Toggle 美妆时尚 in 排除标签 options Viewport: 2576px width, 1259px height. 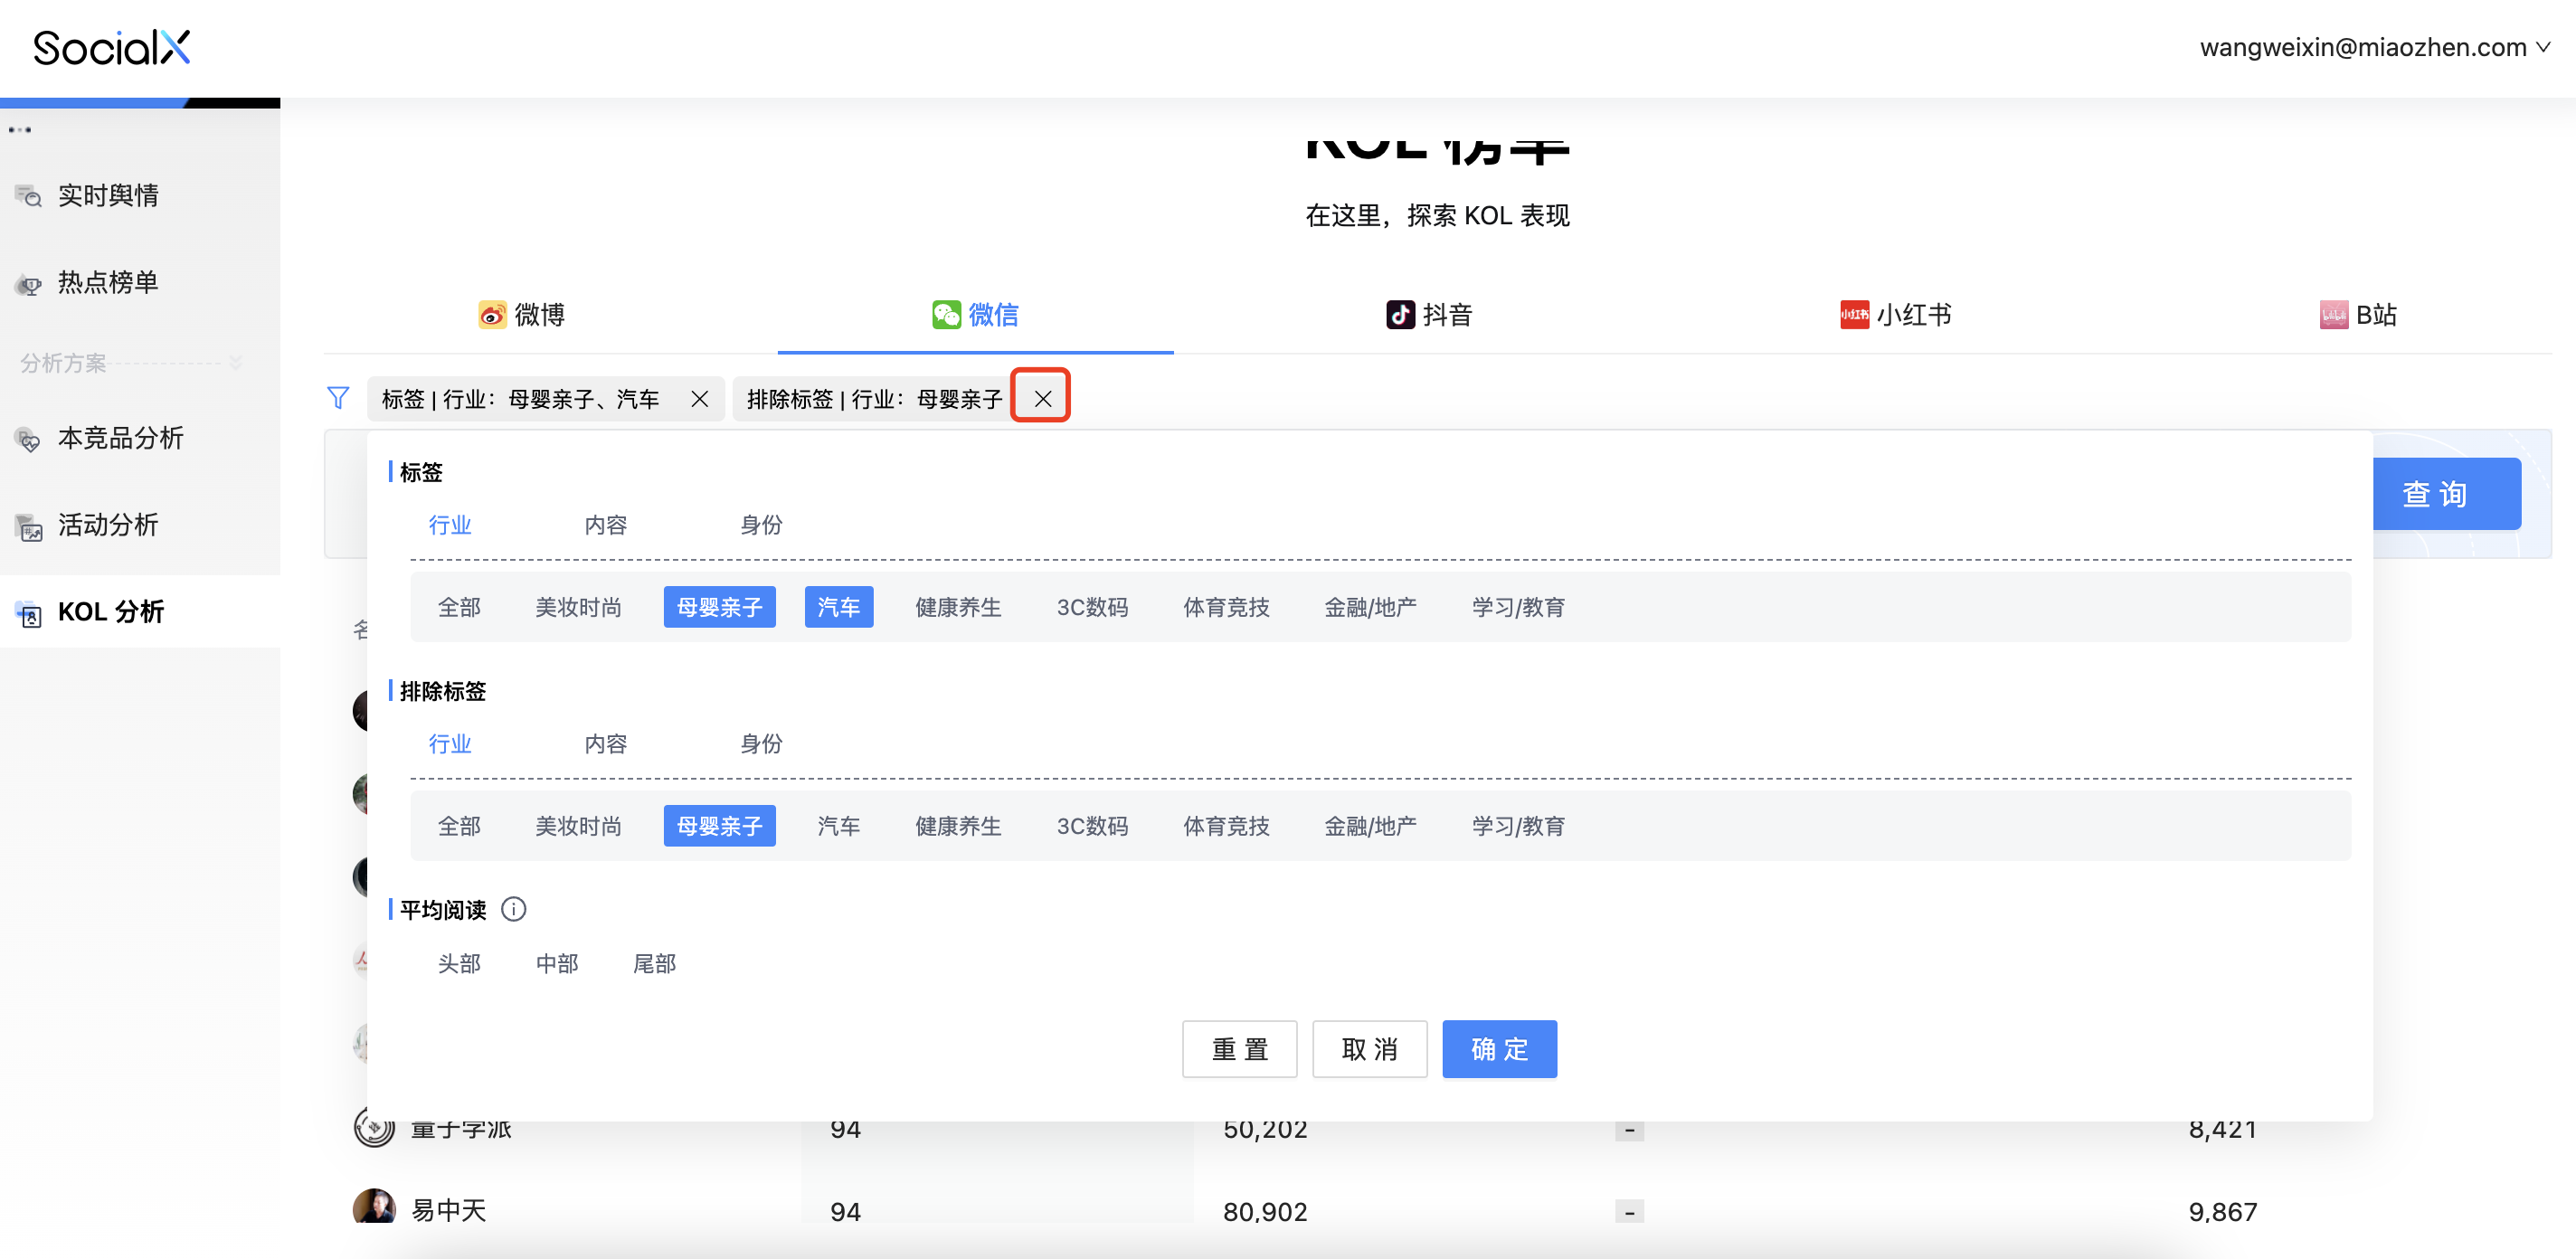pos(578,826)
